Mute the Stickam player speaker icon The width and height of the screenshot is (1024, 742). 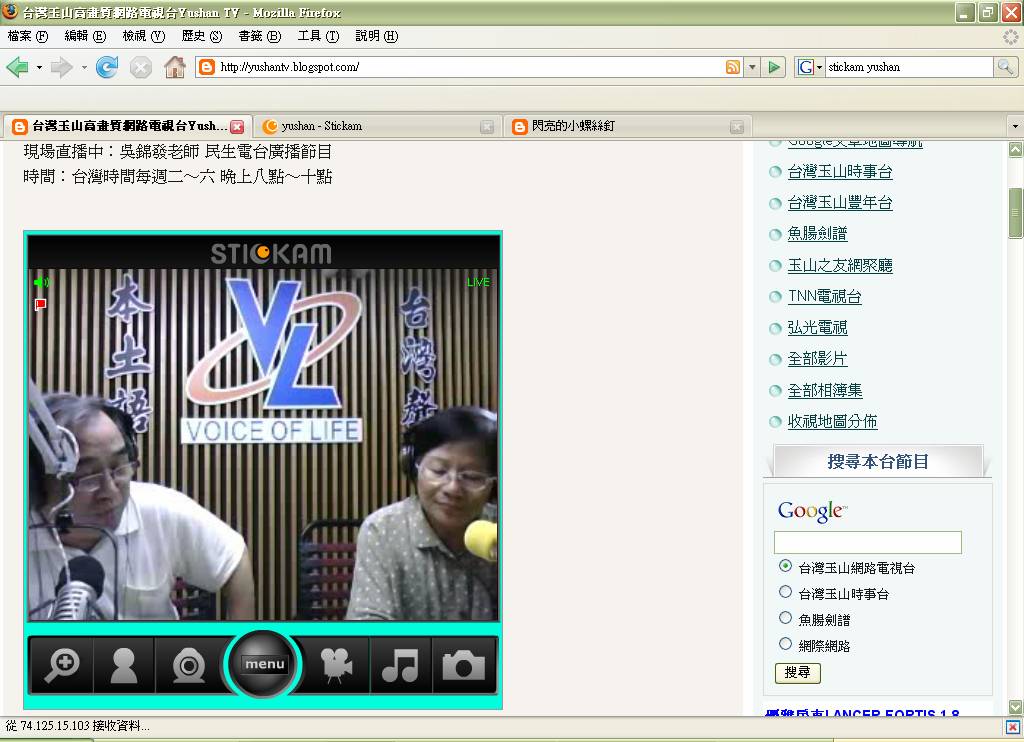(x=41, y=282)
